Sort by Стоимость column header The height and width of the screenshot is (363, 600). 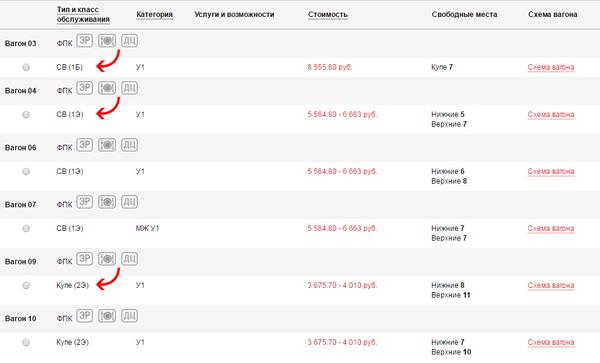pyautogui.click(x=328, y=15)
